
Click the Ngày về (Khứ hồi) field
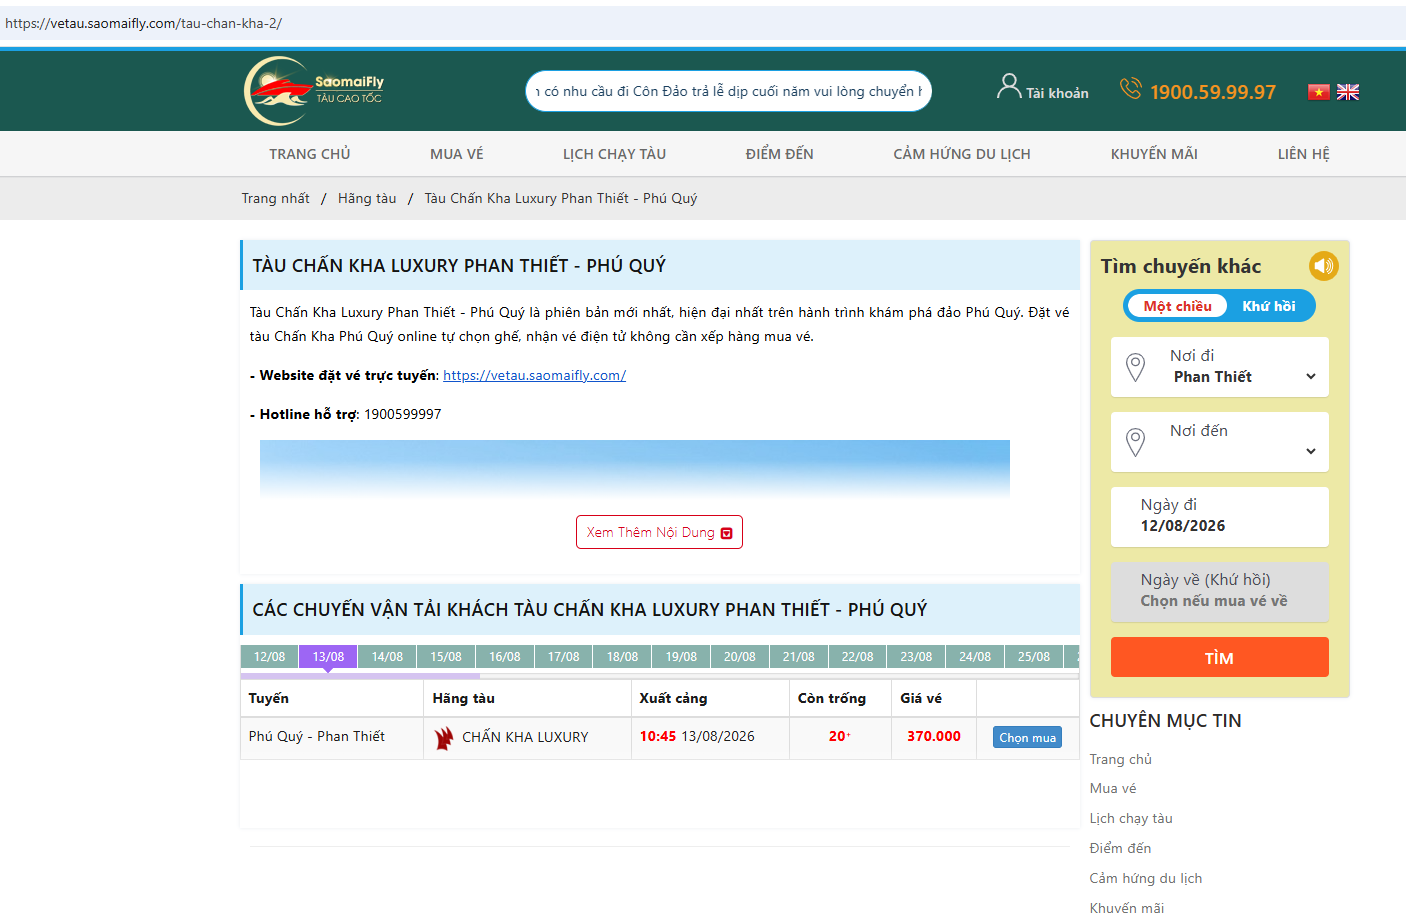tap(1220, 592)
